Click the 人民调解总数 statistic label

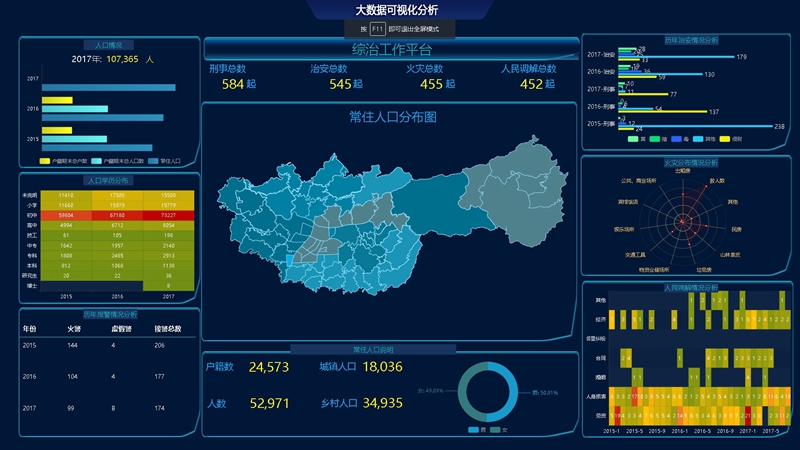click(528, 69)
